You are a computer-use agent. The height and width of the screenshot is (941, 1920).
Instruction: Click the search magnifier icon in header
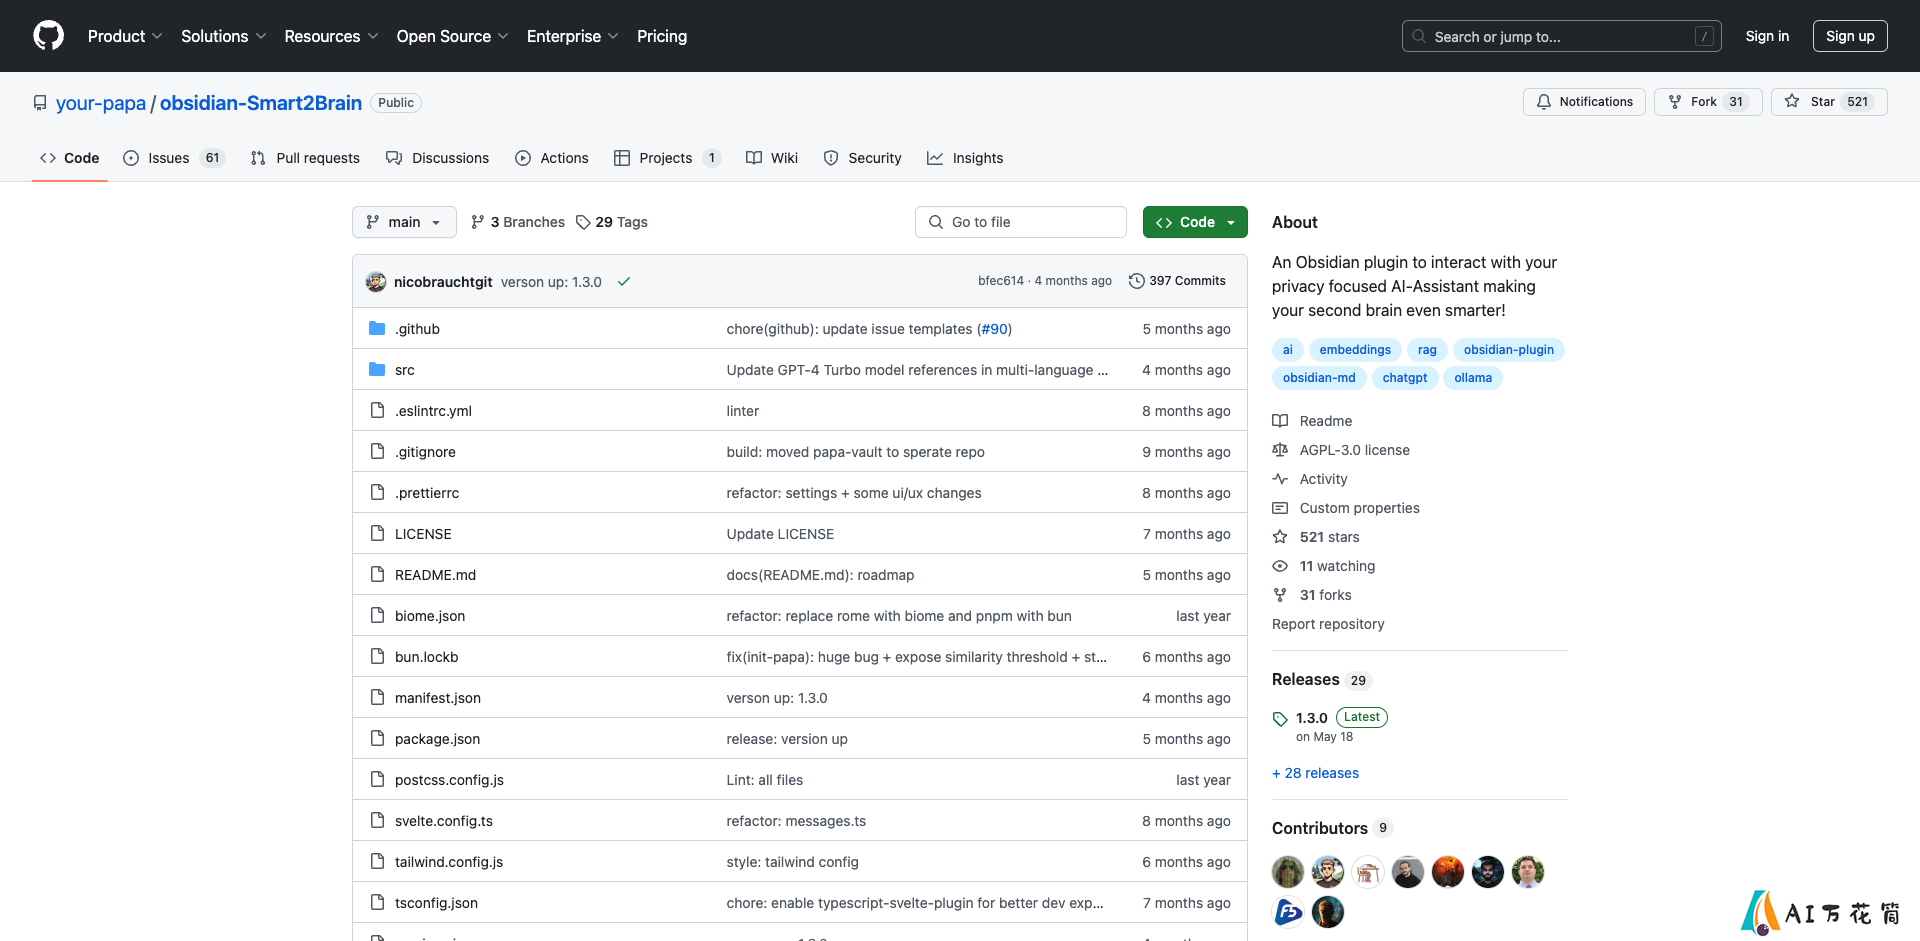[x=1419, y=36]
